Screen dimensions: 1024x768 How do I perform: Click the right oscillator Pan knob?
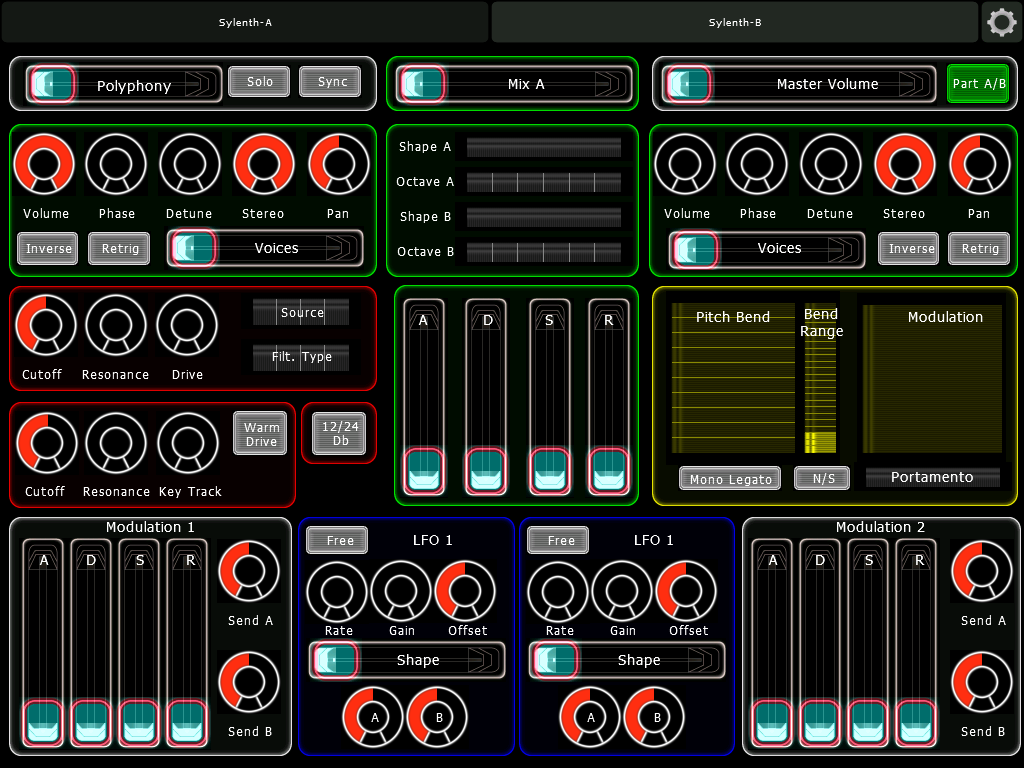click(x=980, y=164)
